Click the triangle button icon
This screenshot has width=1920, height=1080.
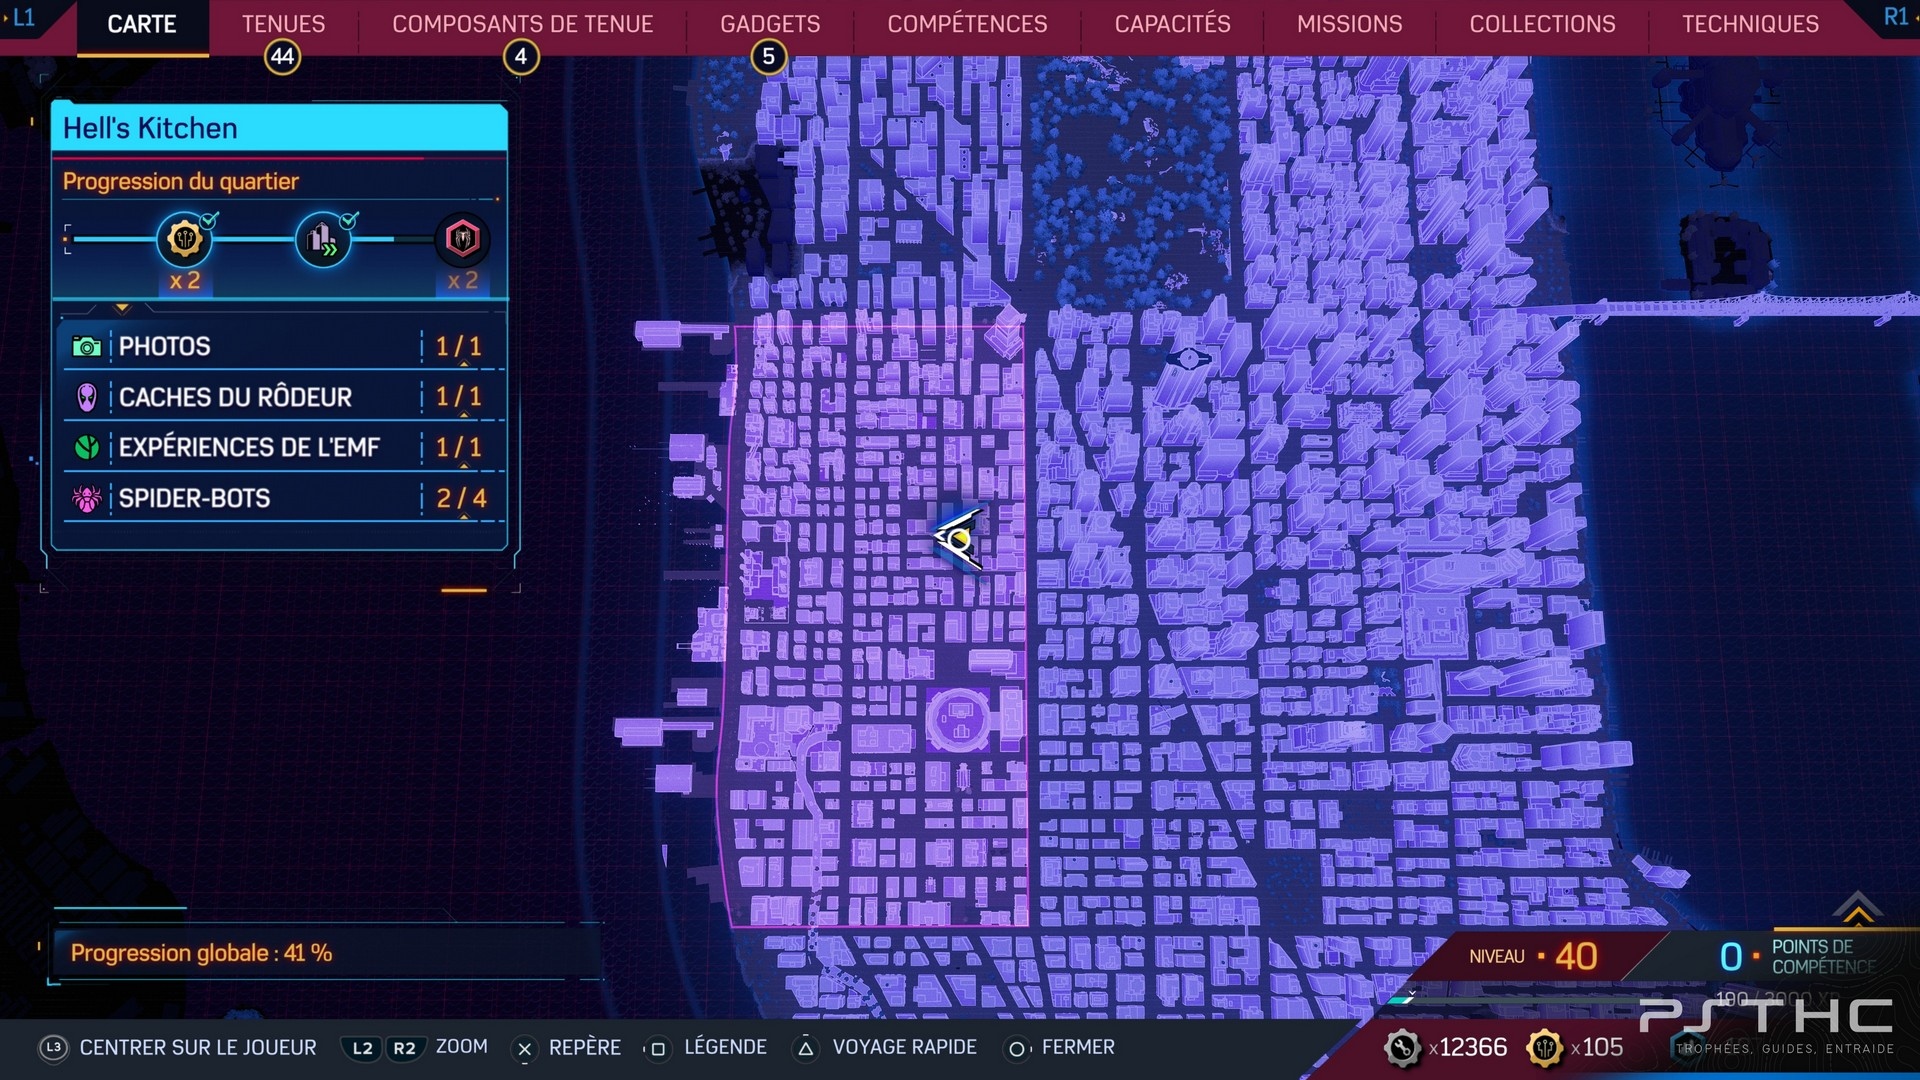tap(806, 1048)
